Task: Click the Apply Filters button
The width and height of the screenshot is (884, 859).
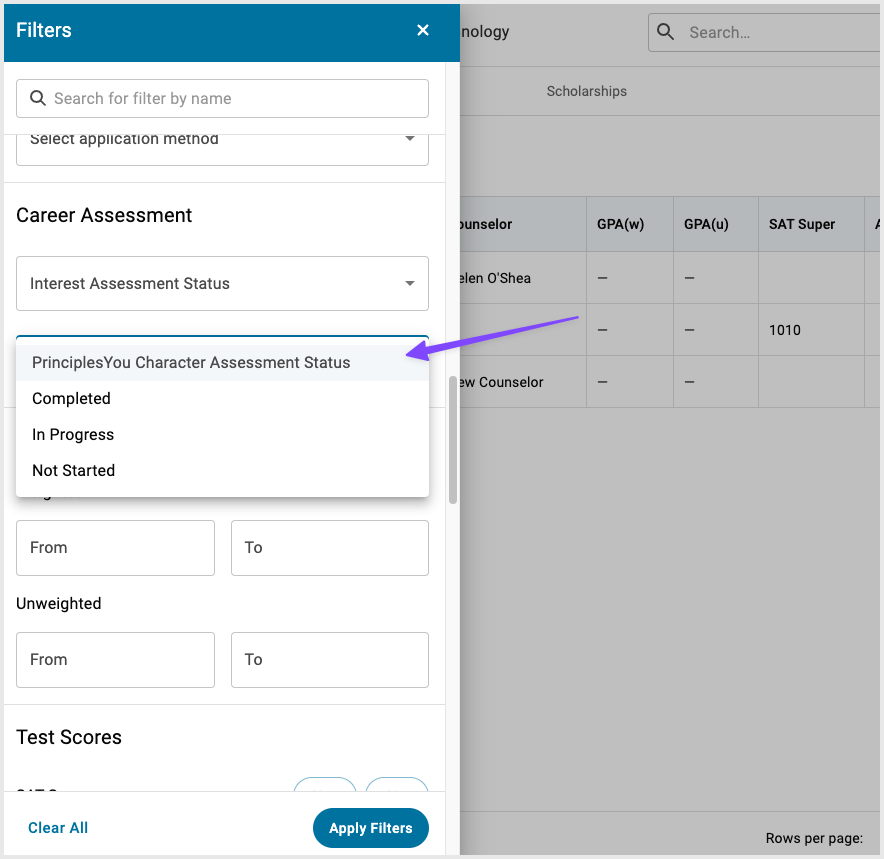Action: (370, 828)
